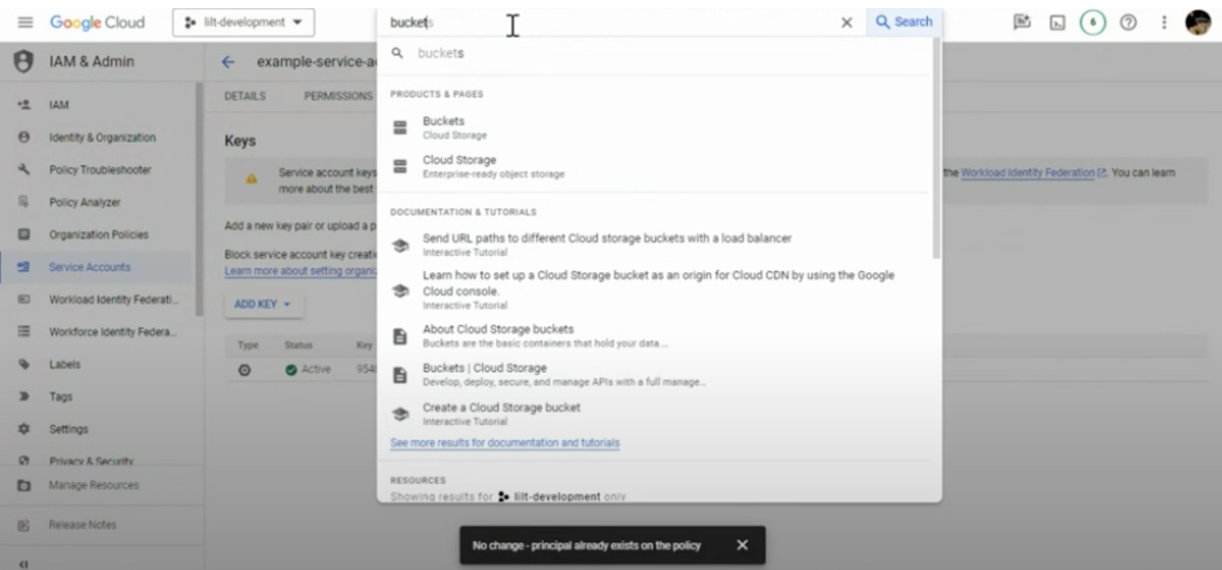Open Create a Cloud Storage bucket tutorial
The image size is (1222, 570).
coord(655,413)
